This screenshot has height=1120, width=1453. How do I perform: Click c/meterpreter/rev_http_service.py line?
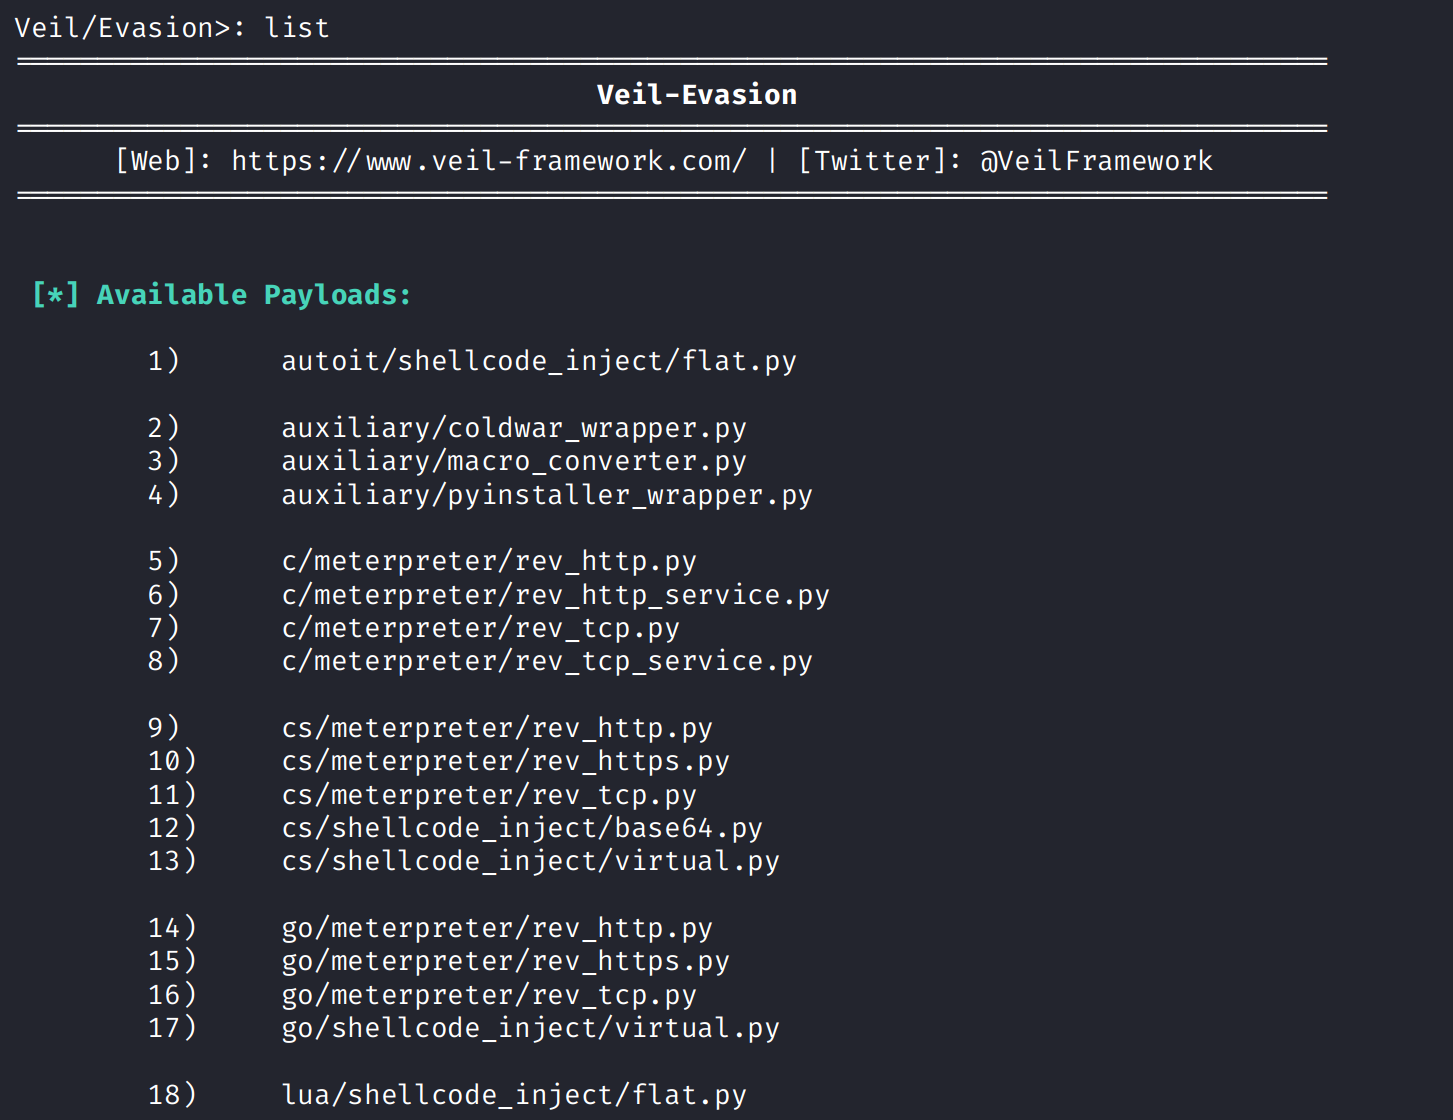(x=555, y=595)
